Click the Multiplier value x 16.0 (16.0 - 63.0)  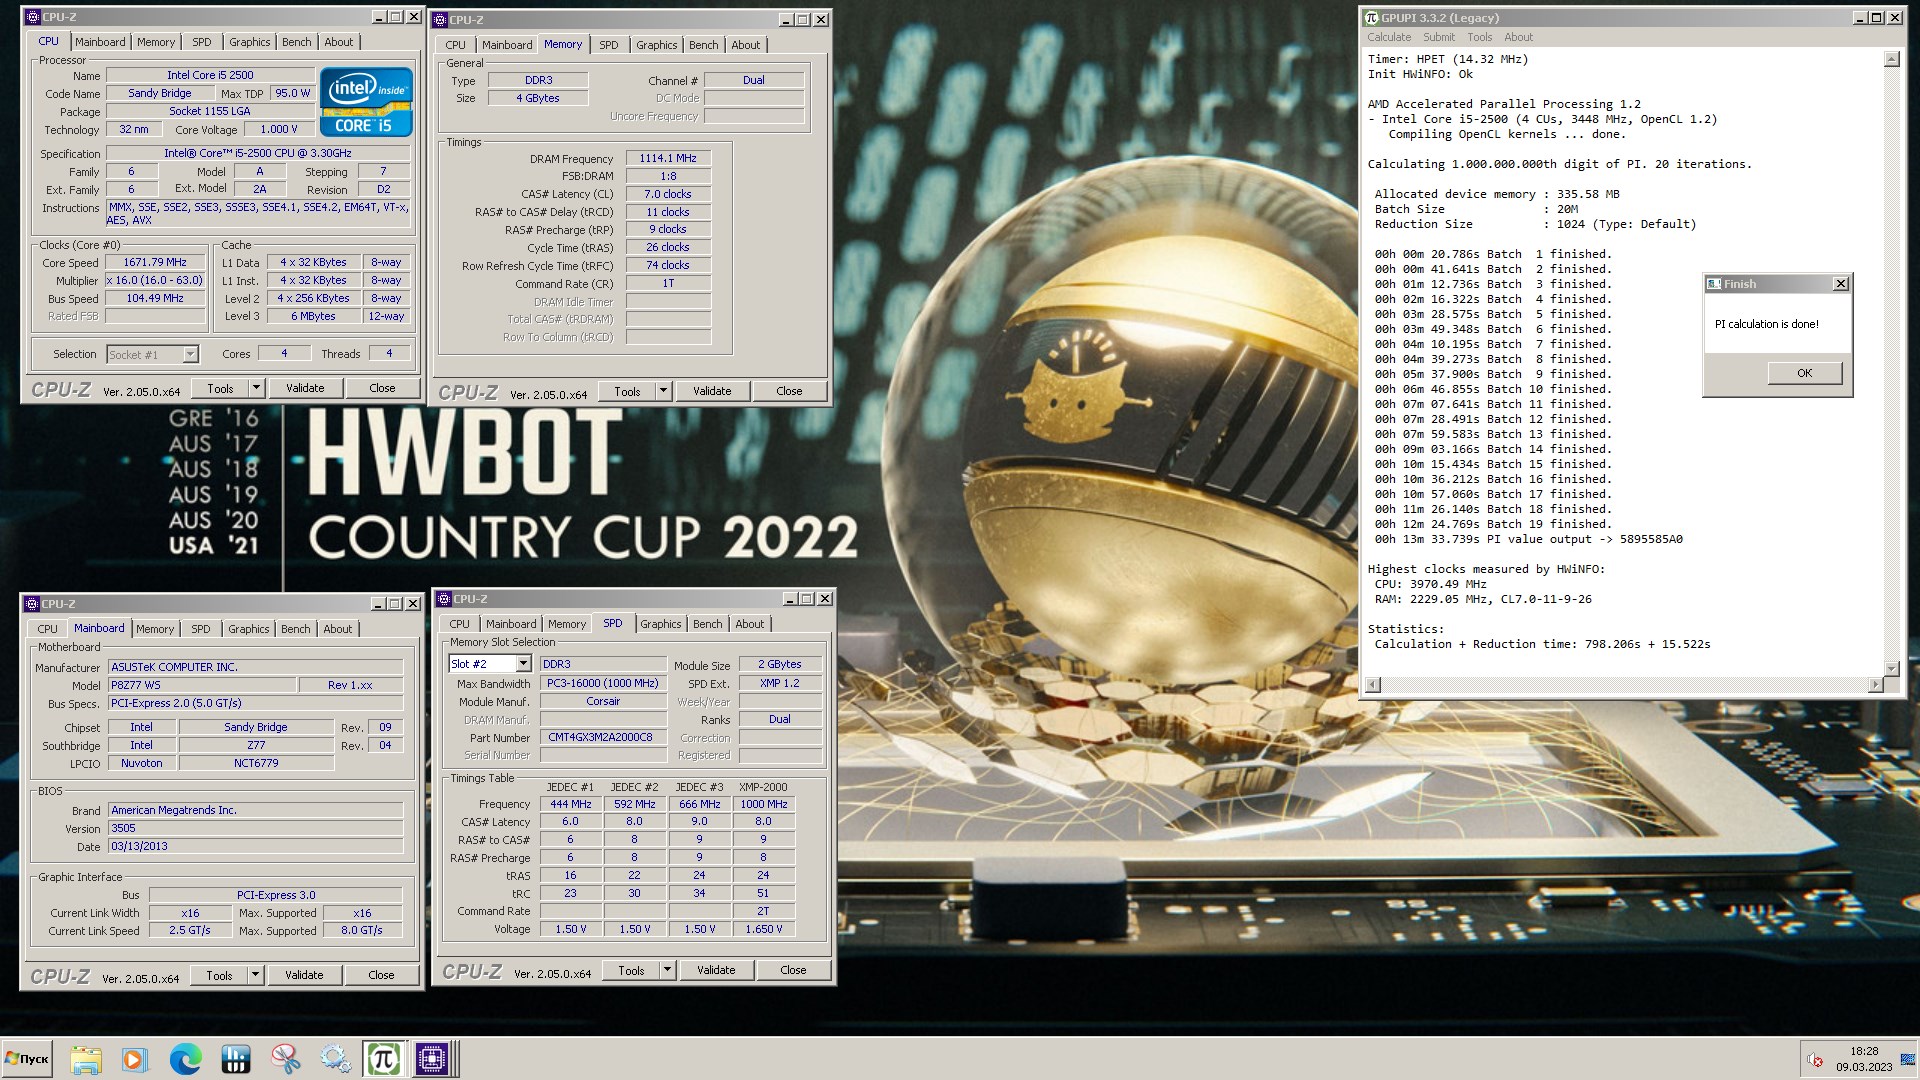click(x=155, y=280)
